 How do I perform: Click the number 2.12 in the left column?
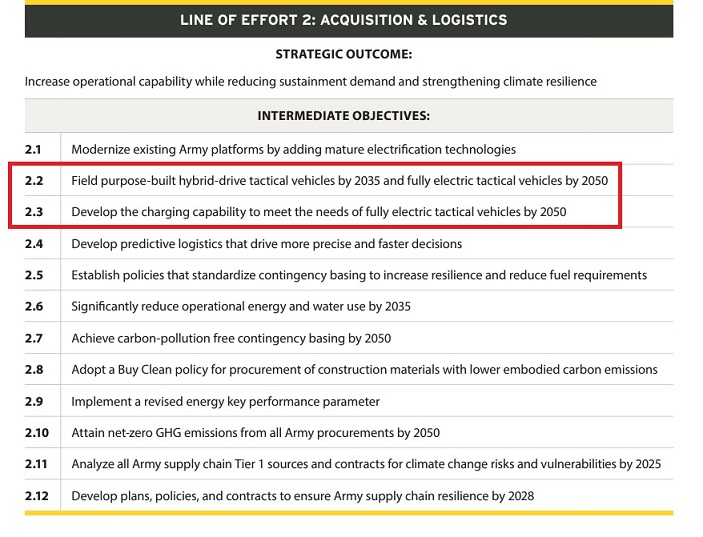tap(37, 495)
